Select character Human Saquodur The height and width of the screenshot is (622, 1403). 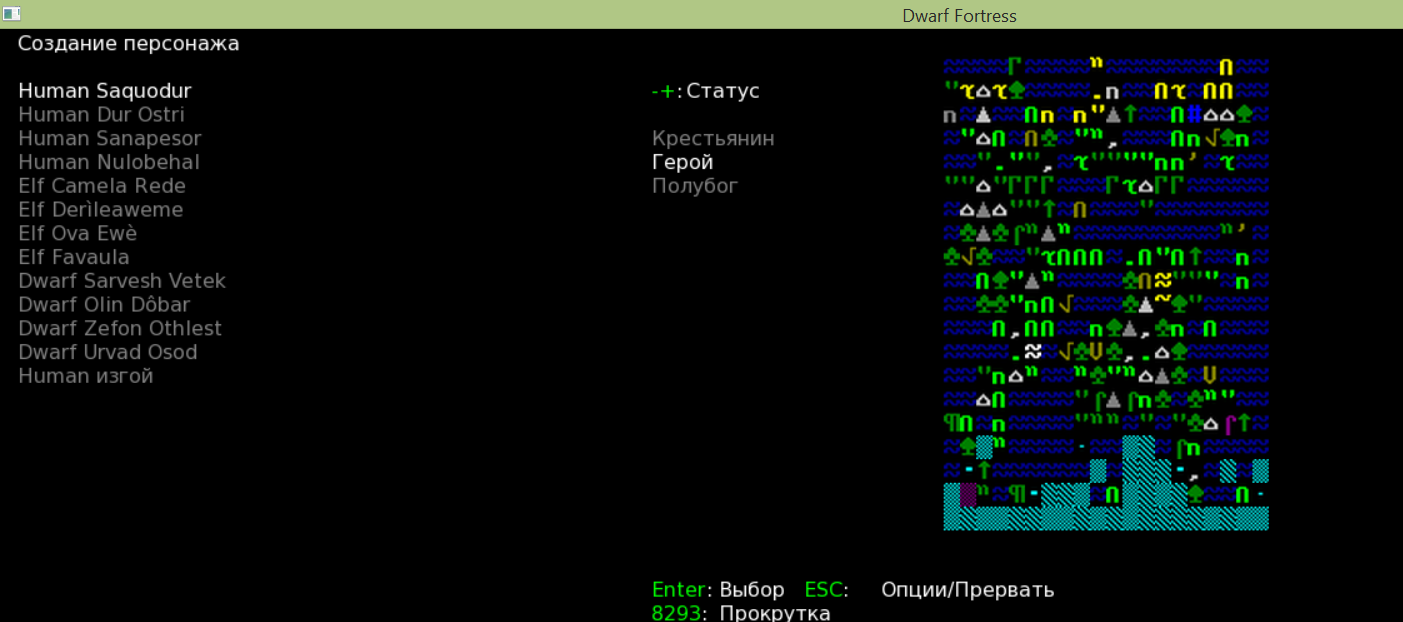coord(104,91)
